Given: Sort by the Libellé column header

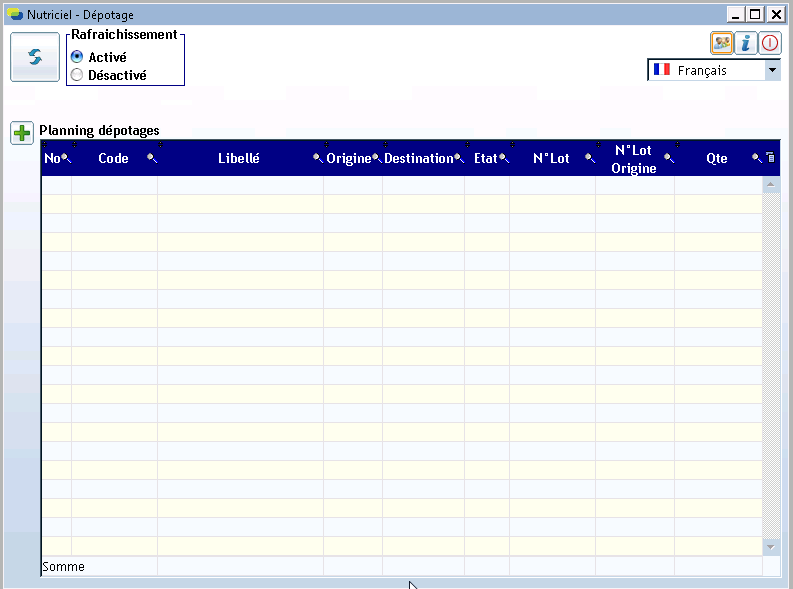Looking at the screenshot, I should pos(239,159).
